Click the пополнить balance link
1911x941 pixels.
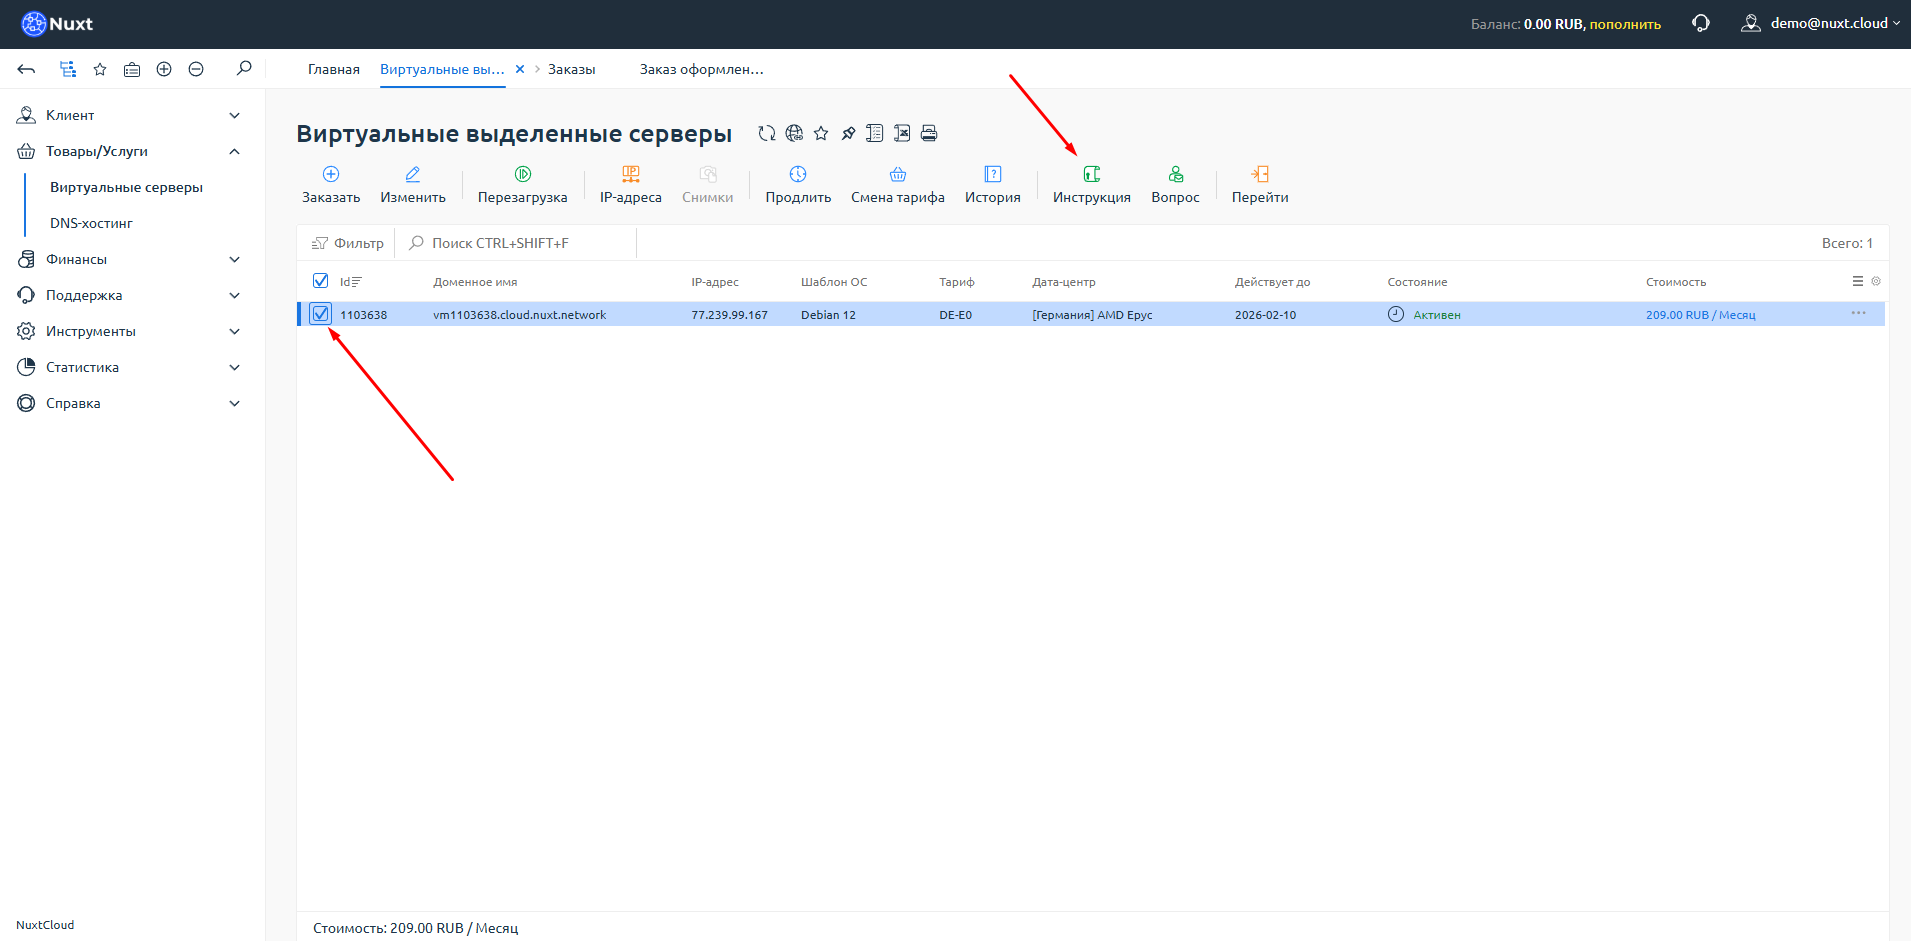point(1625,24)
